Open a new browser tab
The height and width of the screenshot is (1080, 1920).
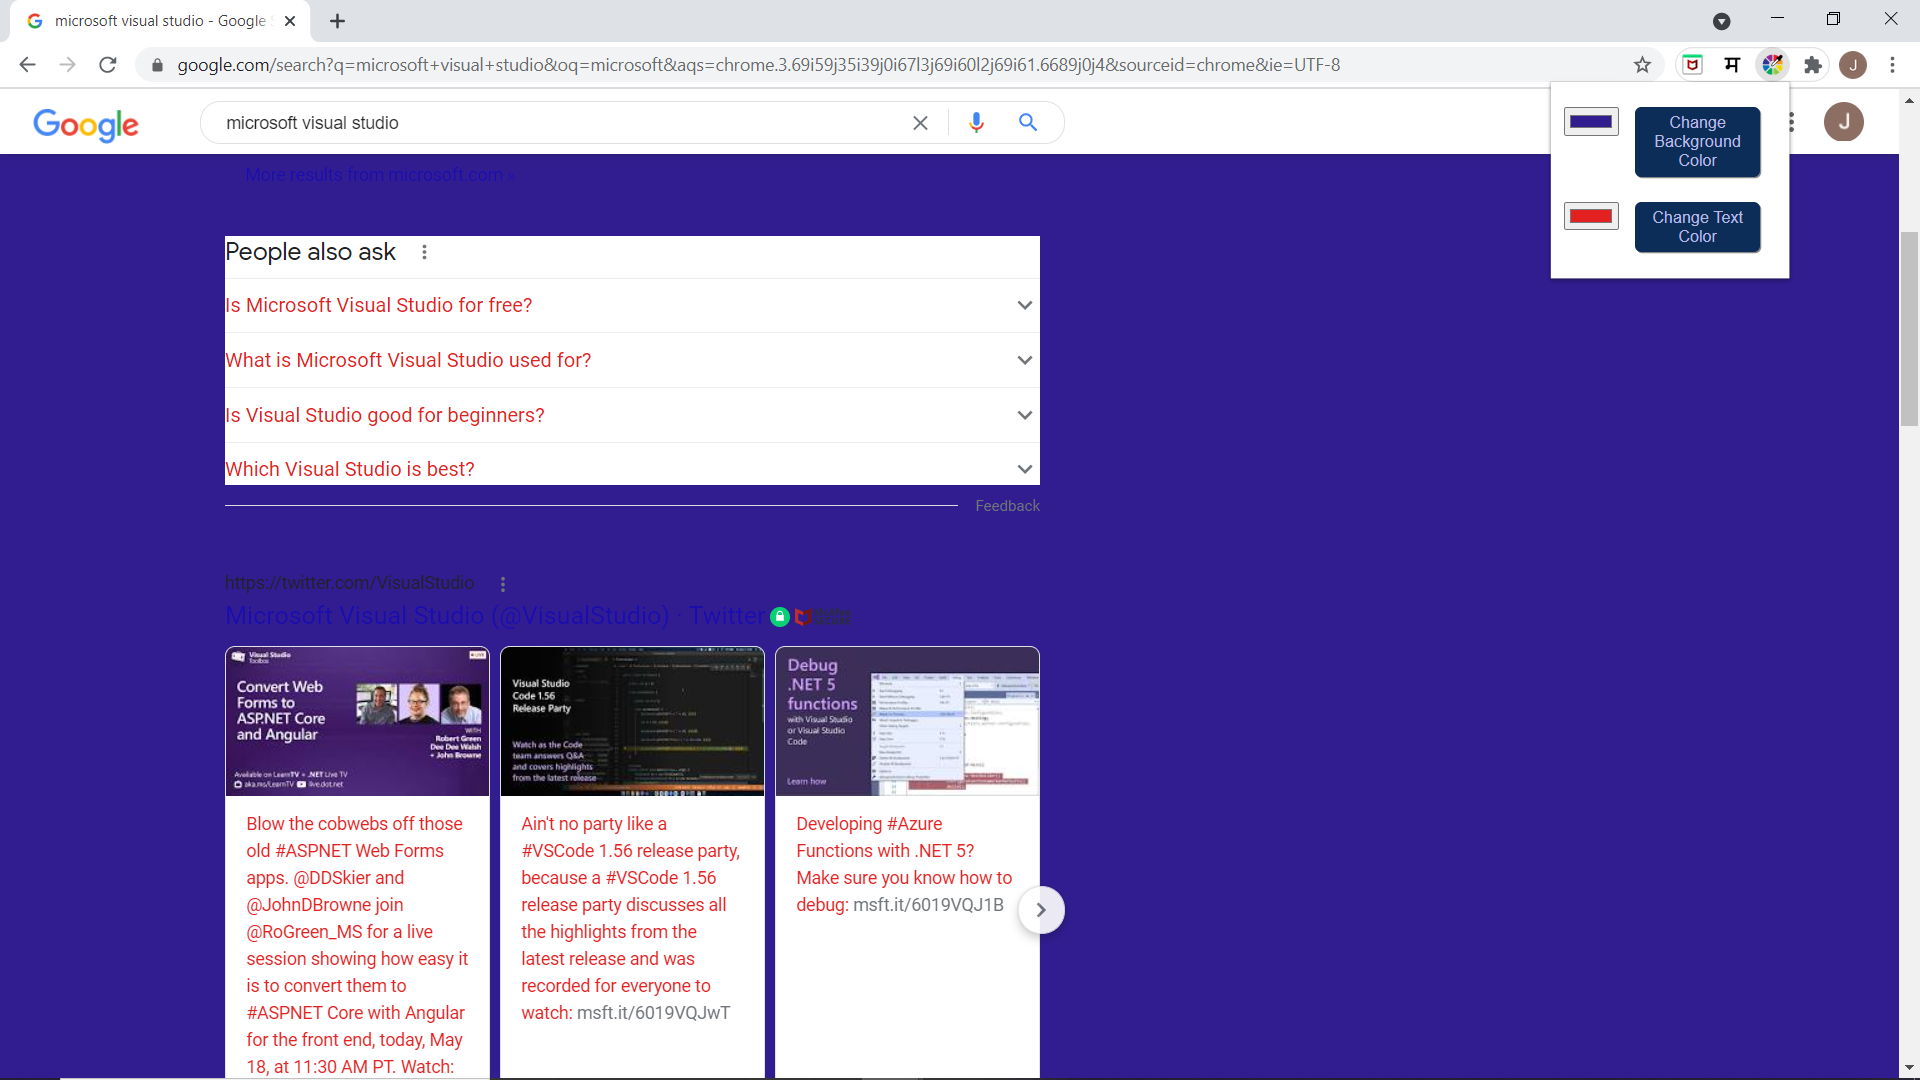[337, 21]
